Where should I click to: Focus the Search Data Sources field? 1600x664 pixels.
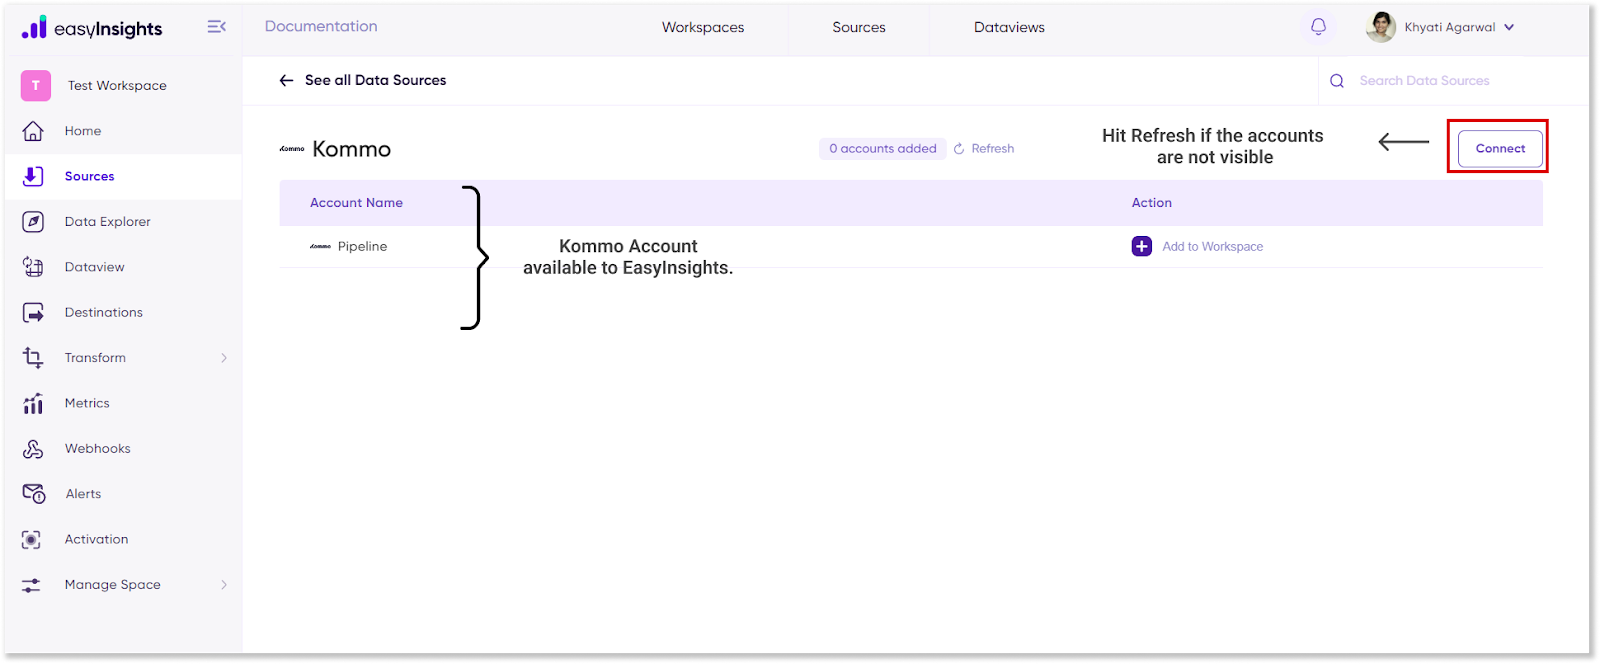point(1424,81)
